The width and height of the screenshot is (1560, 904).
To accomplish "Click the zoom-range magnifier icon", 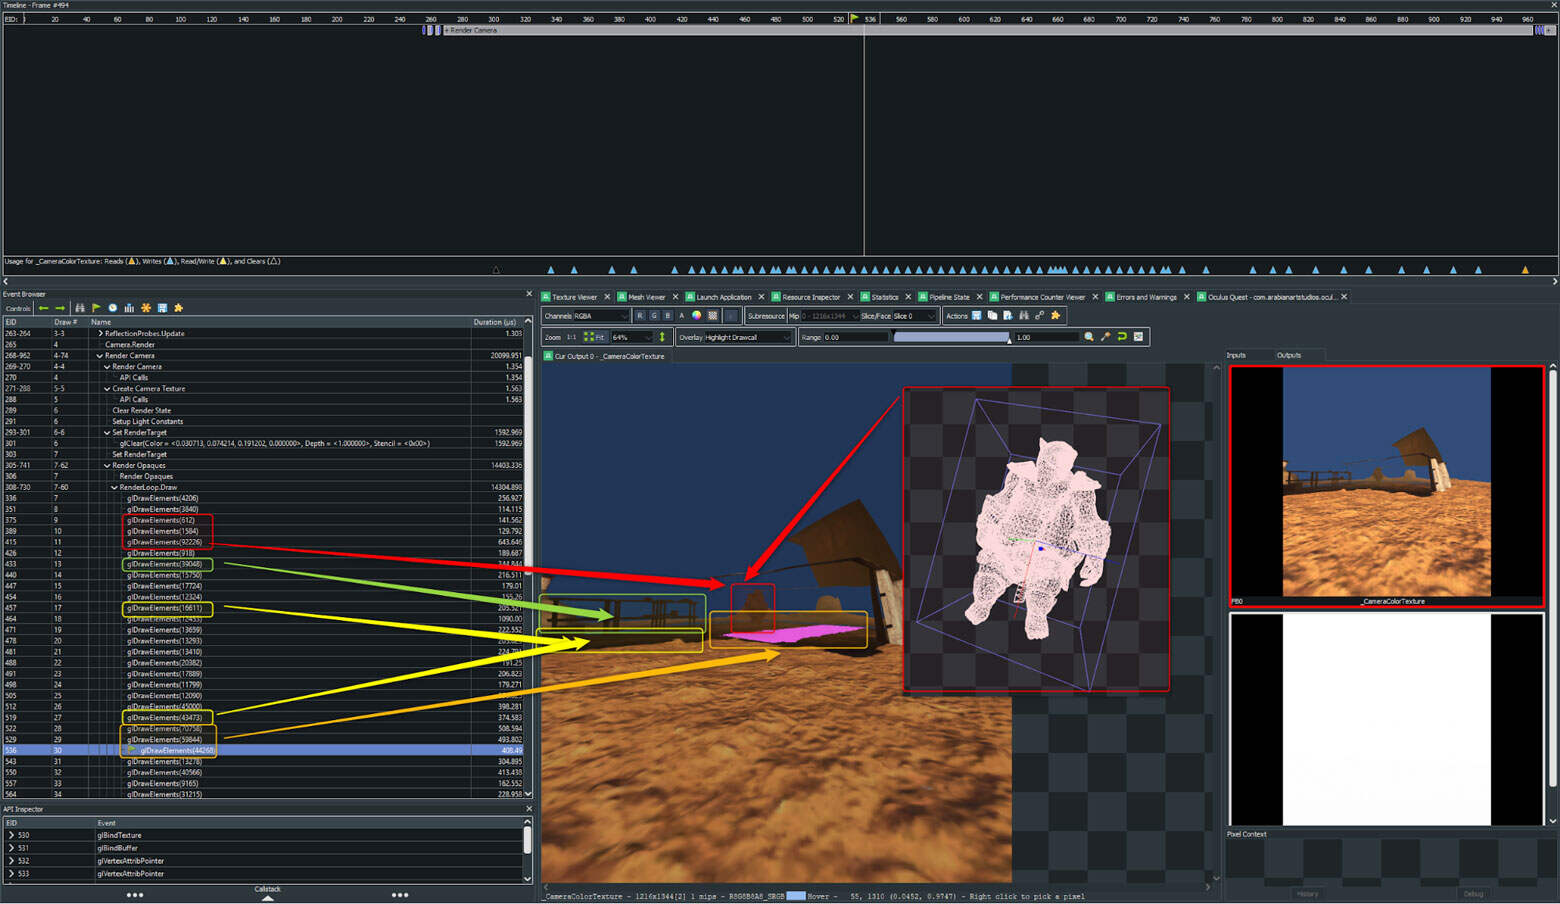I will [x=1089, y=337].
